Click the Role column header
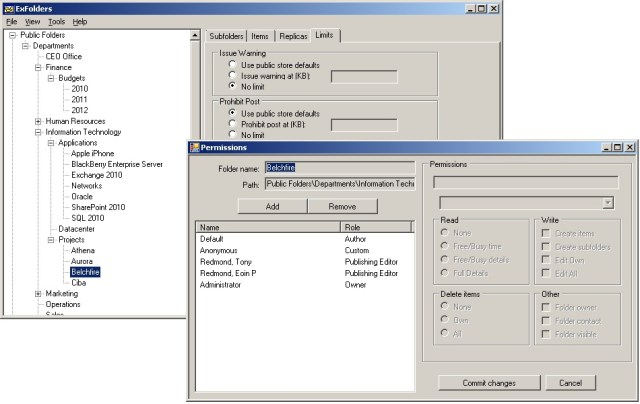The image size is (640, 404). click(x=375, y=227)
